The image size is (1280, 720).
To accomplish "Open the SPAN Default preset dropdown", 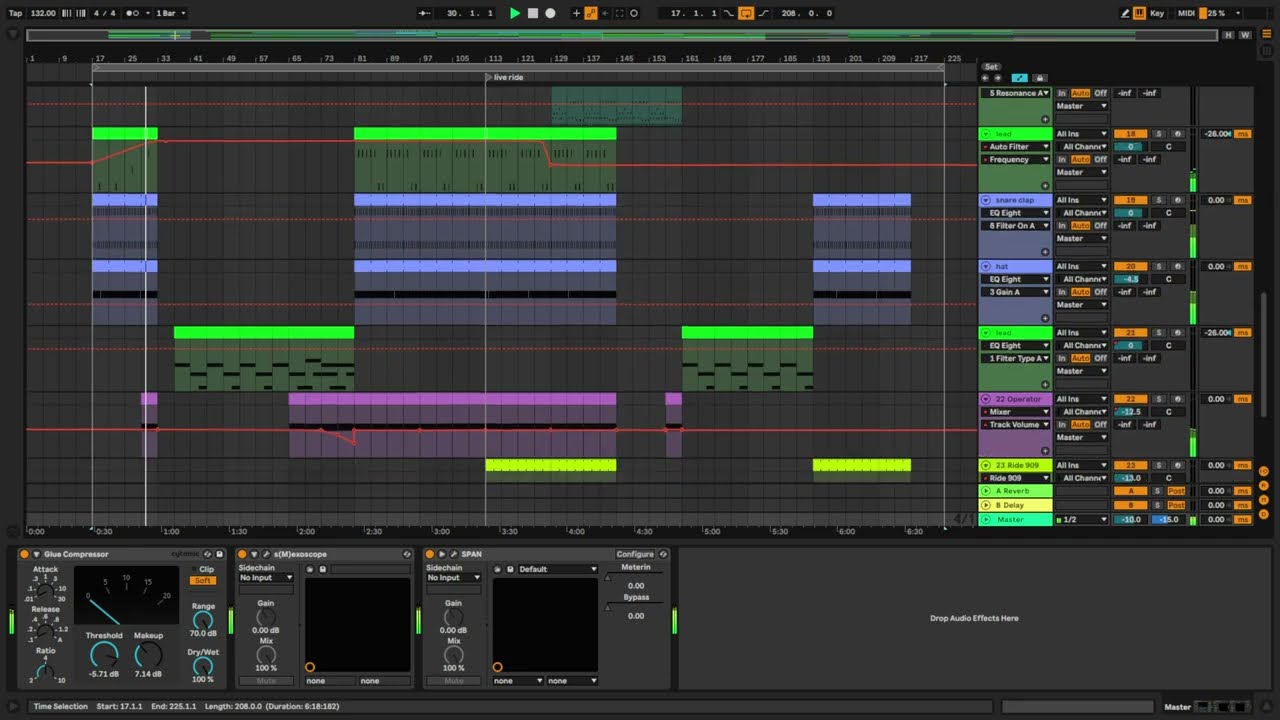I will point(557,569).
